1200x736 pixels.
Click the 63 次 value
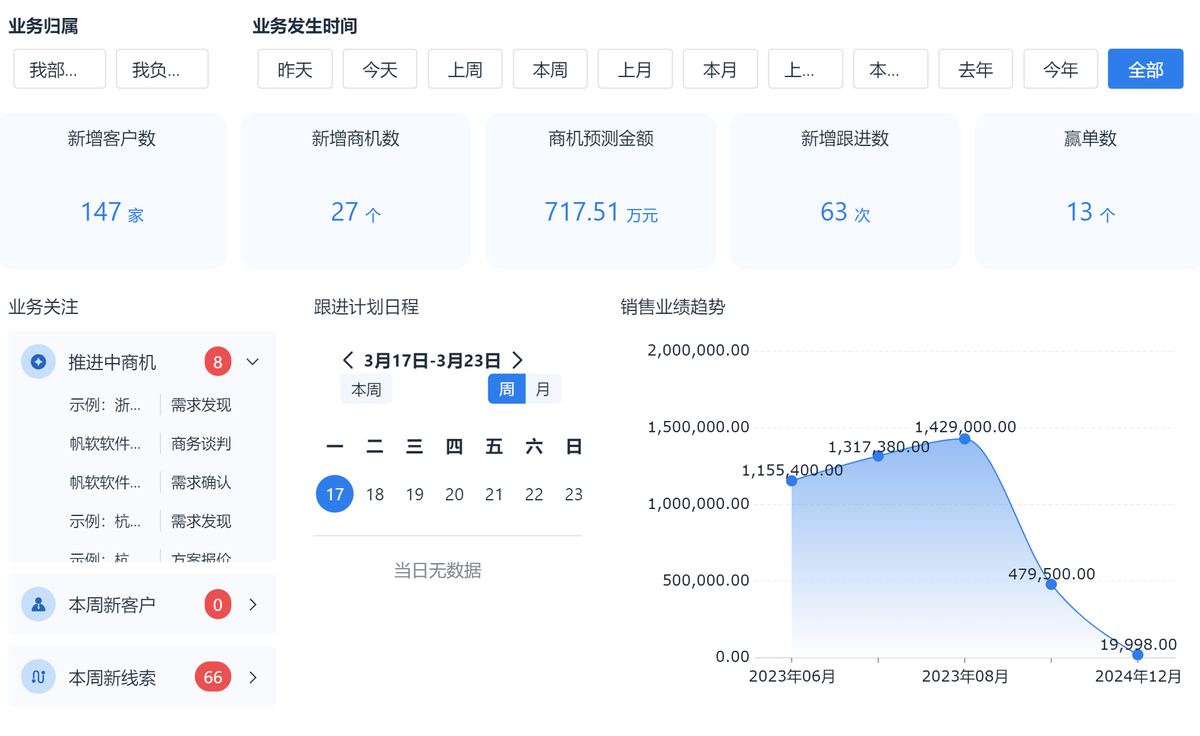tap(845, 212)
